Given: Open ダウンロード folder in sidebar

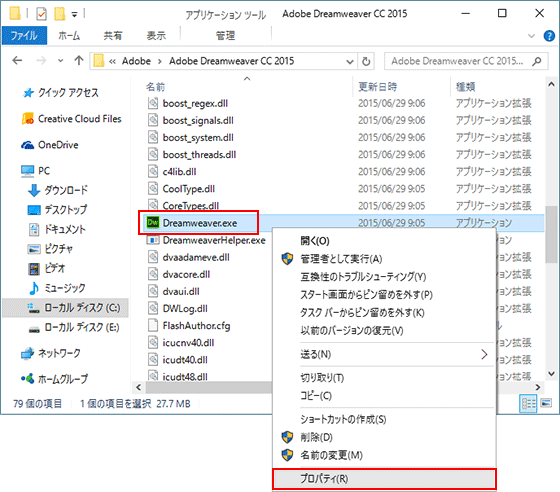Looking at the screenshot, I should (58, 190).
